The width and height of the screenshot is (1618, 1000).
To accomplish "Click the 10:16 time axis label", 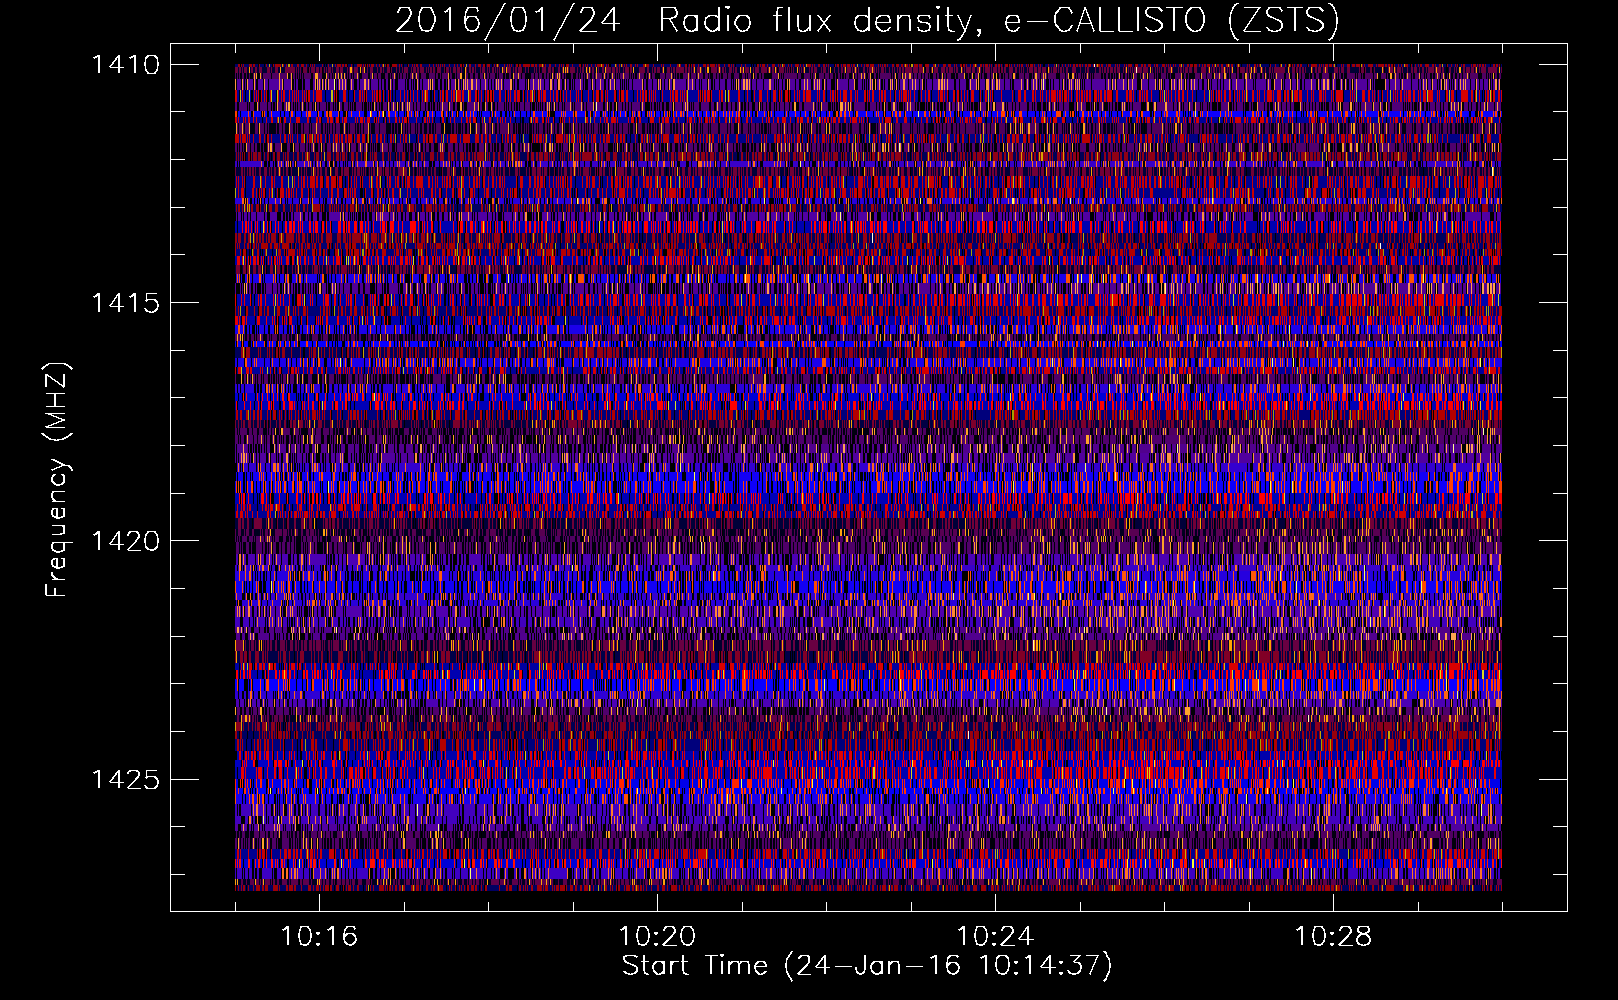I will tap(319, 937).
